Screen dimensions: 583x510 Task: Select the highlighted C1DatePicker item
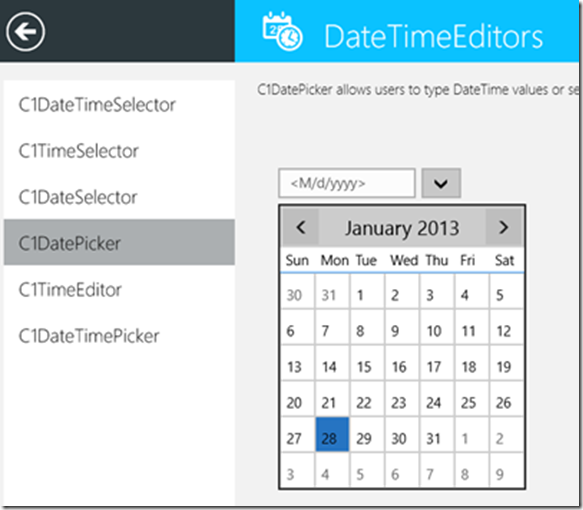[x=119, y=243]
